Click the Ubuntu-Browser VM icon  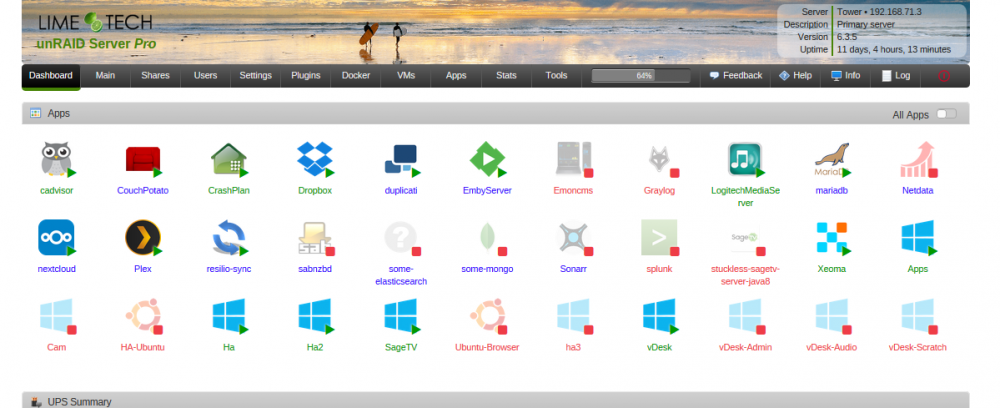pyautogui.click(x=487, y=316)
